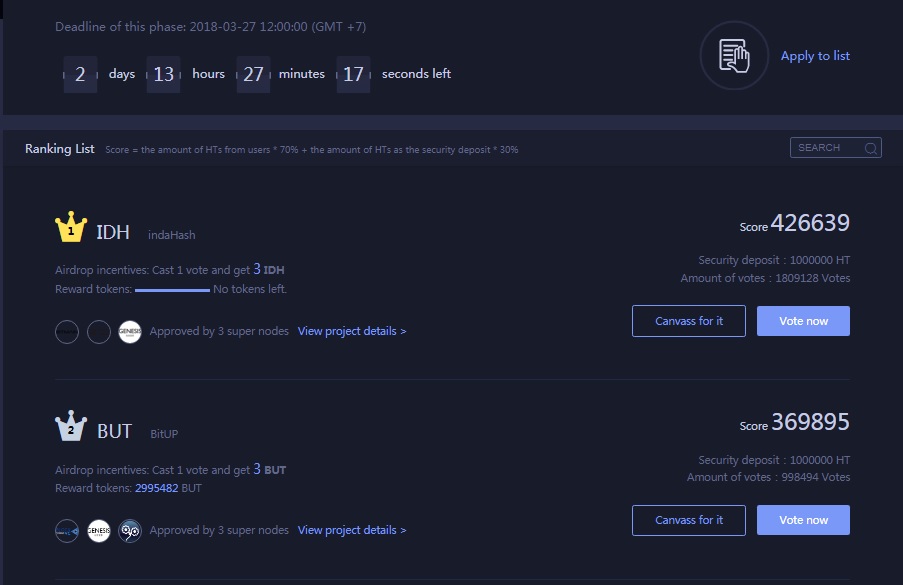Click the BitUP project label

(x=164, y=434)
